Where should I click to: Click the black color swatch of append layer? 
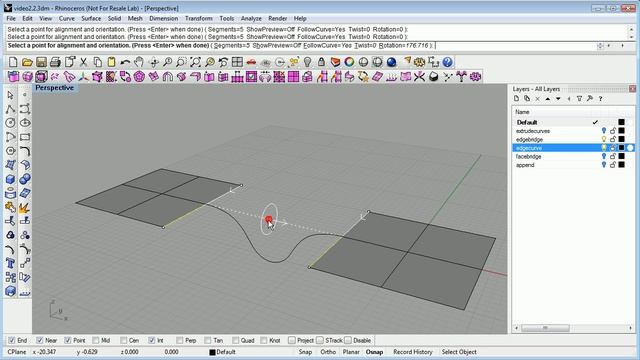click(x=621, y=165)
